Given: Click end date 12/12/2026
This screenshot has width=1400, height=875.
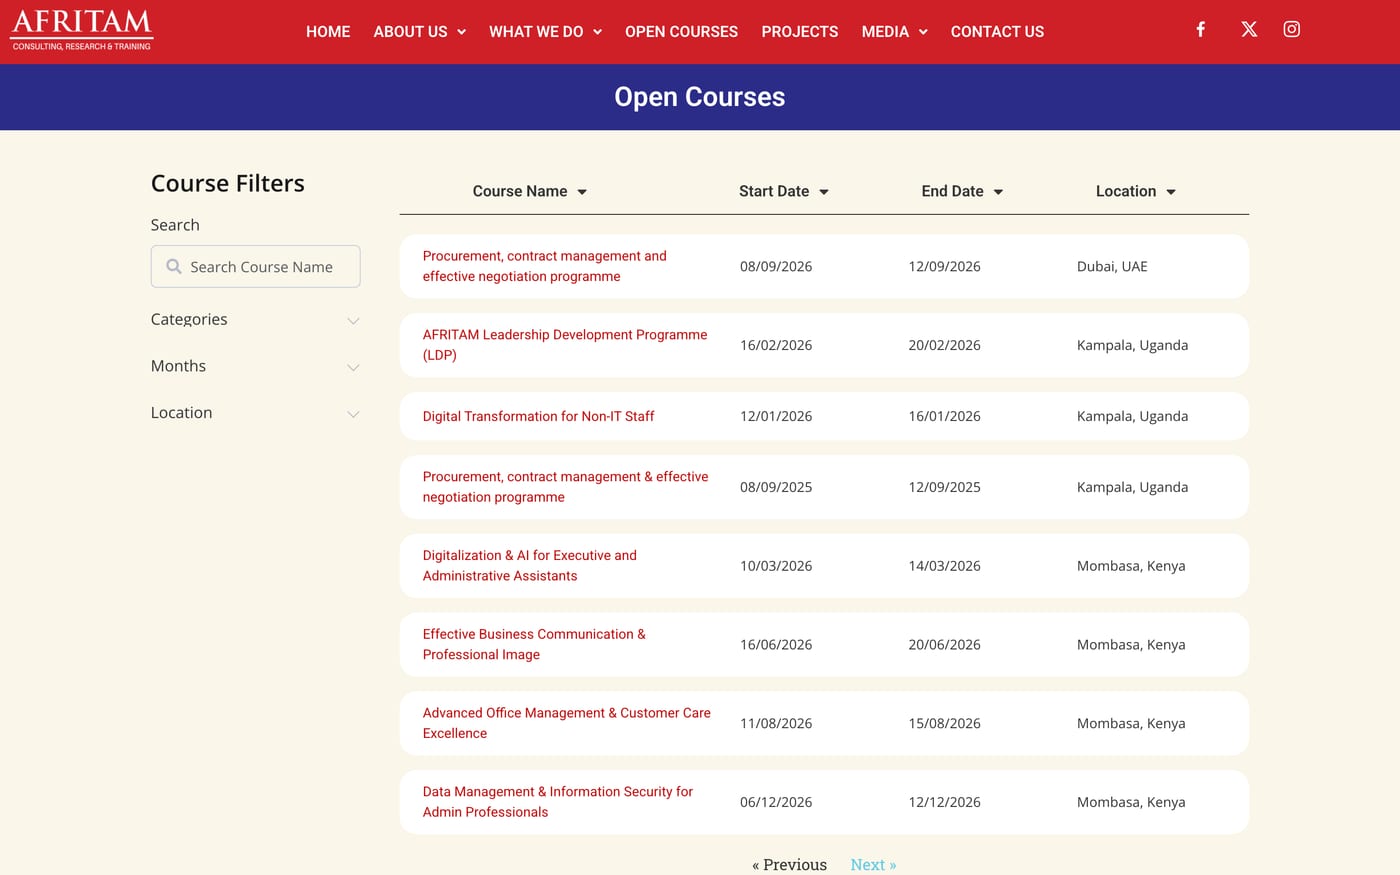Looking at the screenshot, I should tap(944, 802).
